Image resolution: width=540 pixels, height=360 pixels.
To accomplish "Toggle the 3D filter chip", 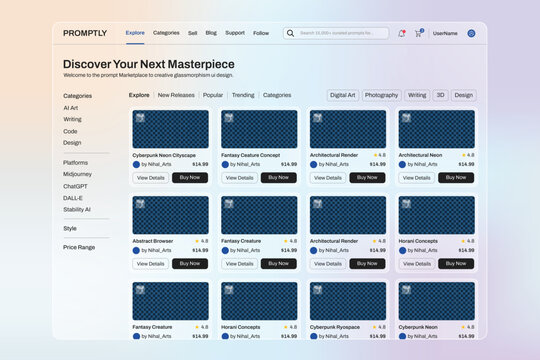I will click(x=440, y=95).
